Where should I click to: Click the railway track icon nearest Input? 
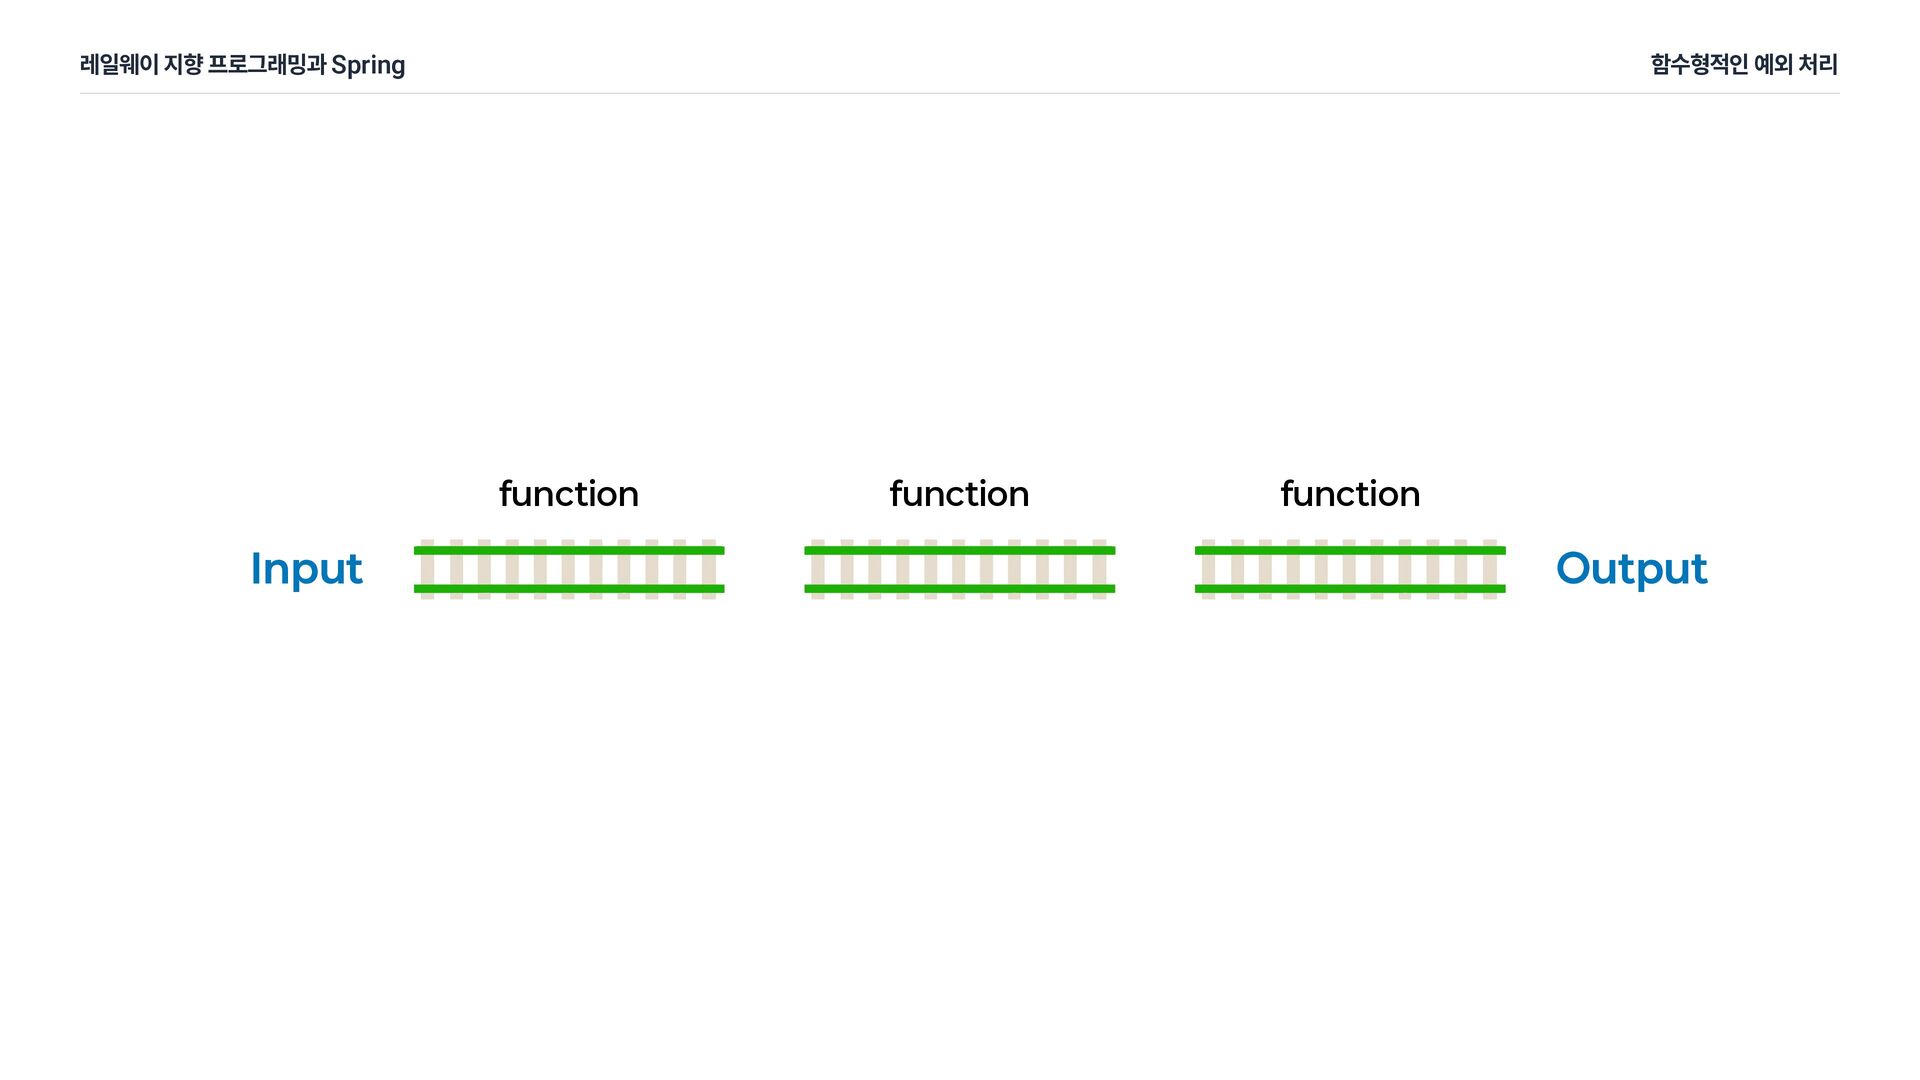[569, 569]
